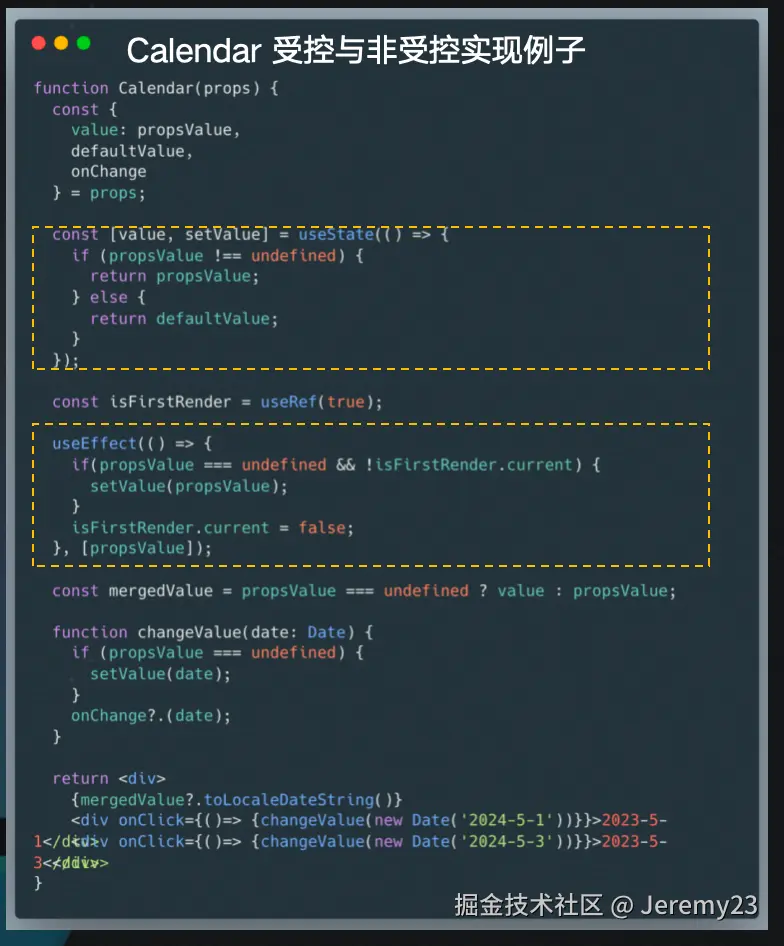Click the 'const [value, setValue] = useState' line
Image resolution: width=784 pixels, height=946 pixels.
click(250, 235)
